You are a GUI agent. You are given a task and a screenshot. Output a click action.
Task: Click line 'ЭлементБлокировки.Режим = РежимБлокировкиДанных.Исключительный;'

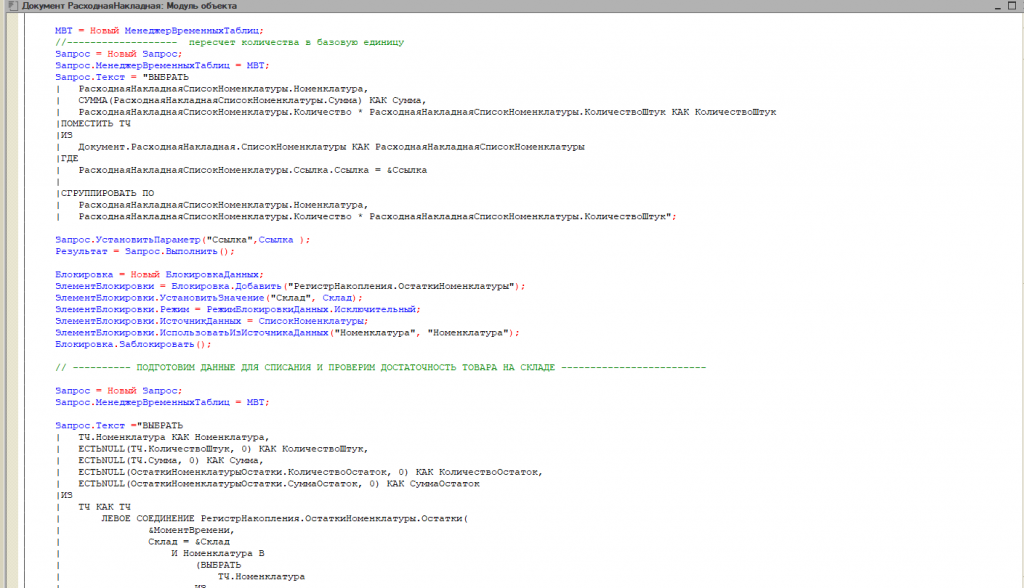tap(238, 310)
